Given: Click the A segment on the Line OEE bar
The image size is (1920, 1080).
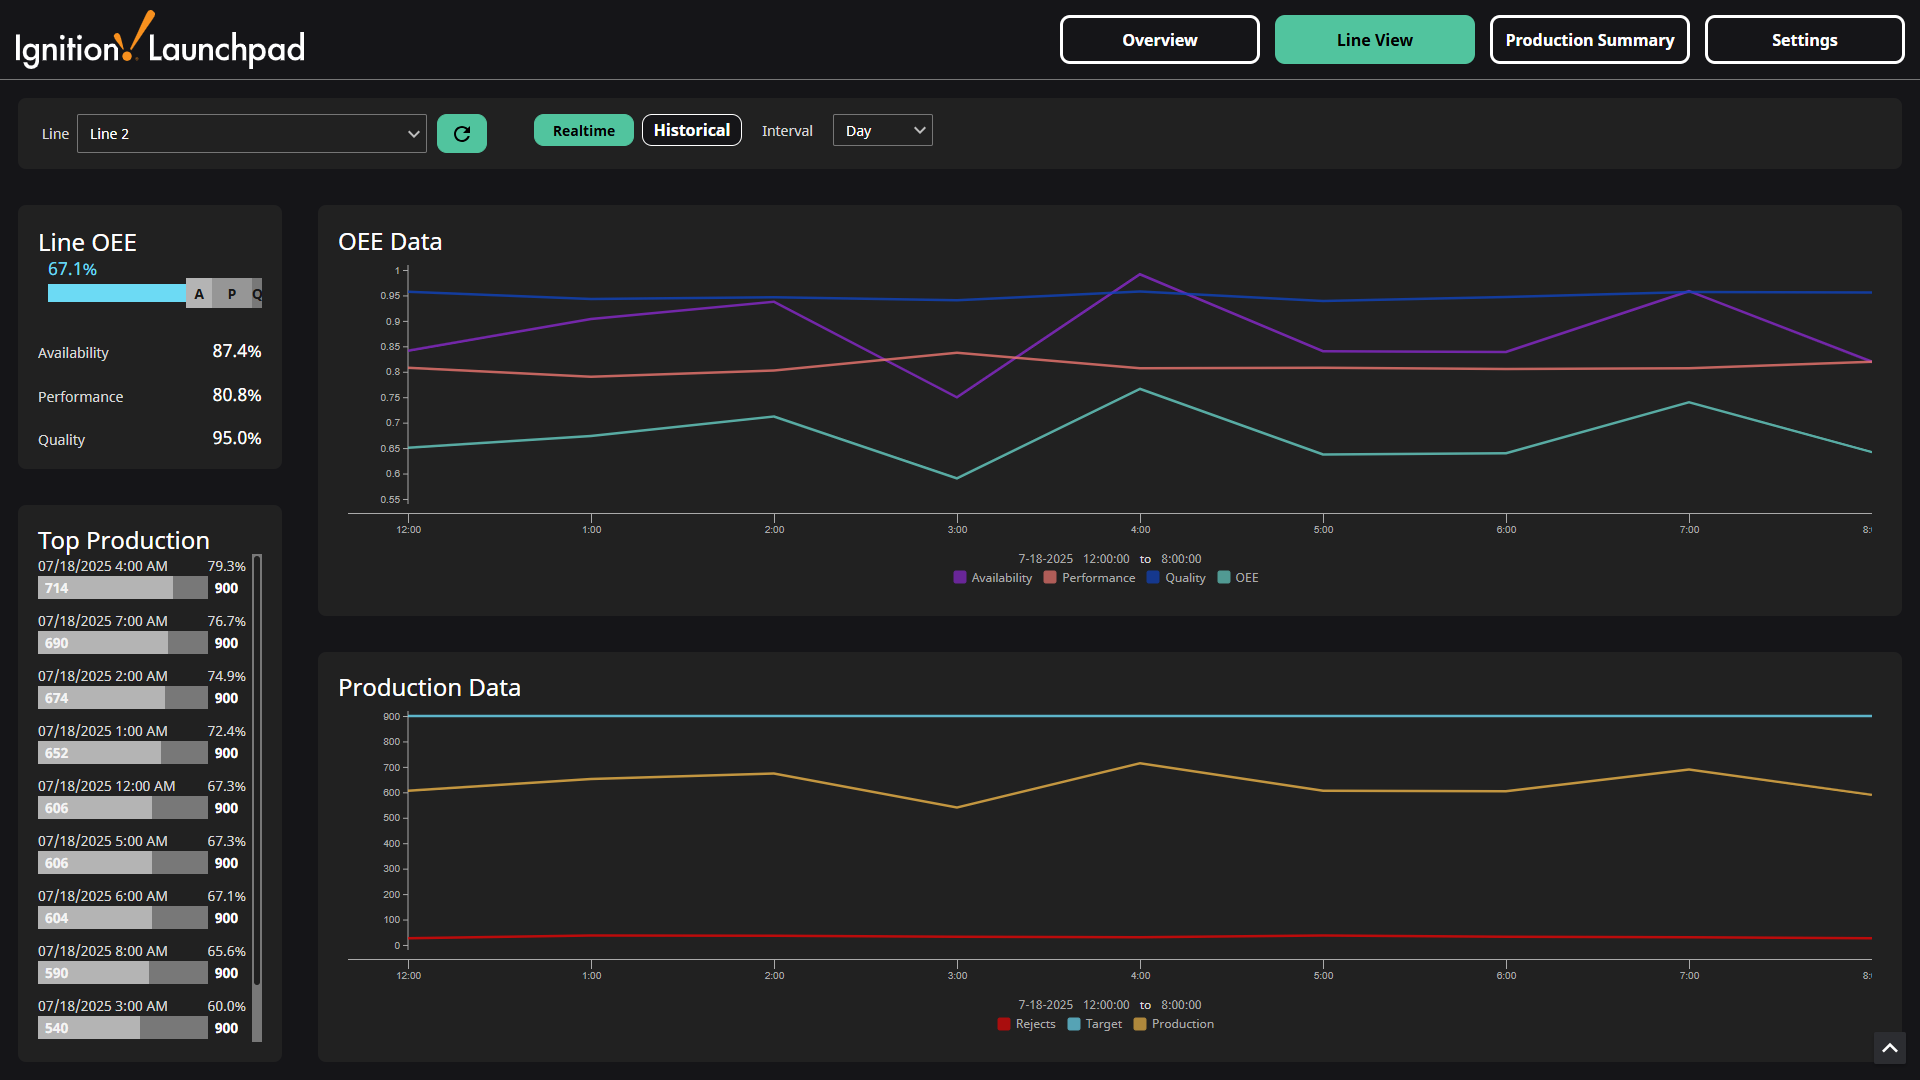Looking at the screenshot, I should [x=199, y=293].
